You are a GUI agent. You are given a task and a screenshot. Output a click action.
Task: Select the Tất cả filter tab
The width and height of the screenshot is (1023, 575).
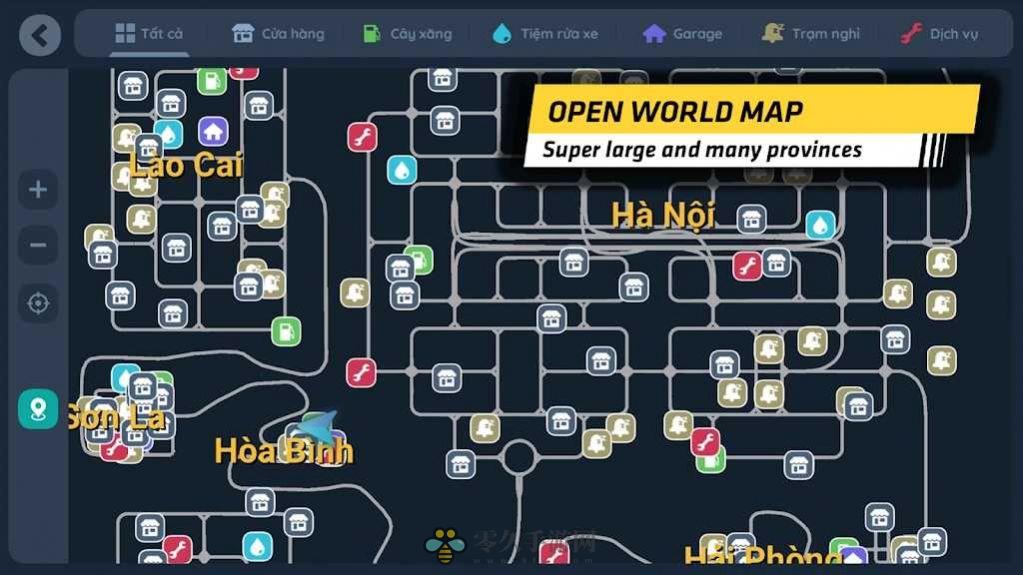pos(149,34)
